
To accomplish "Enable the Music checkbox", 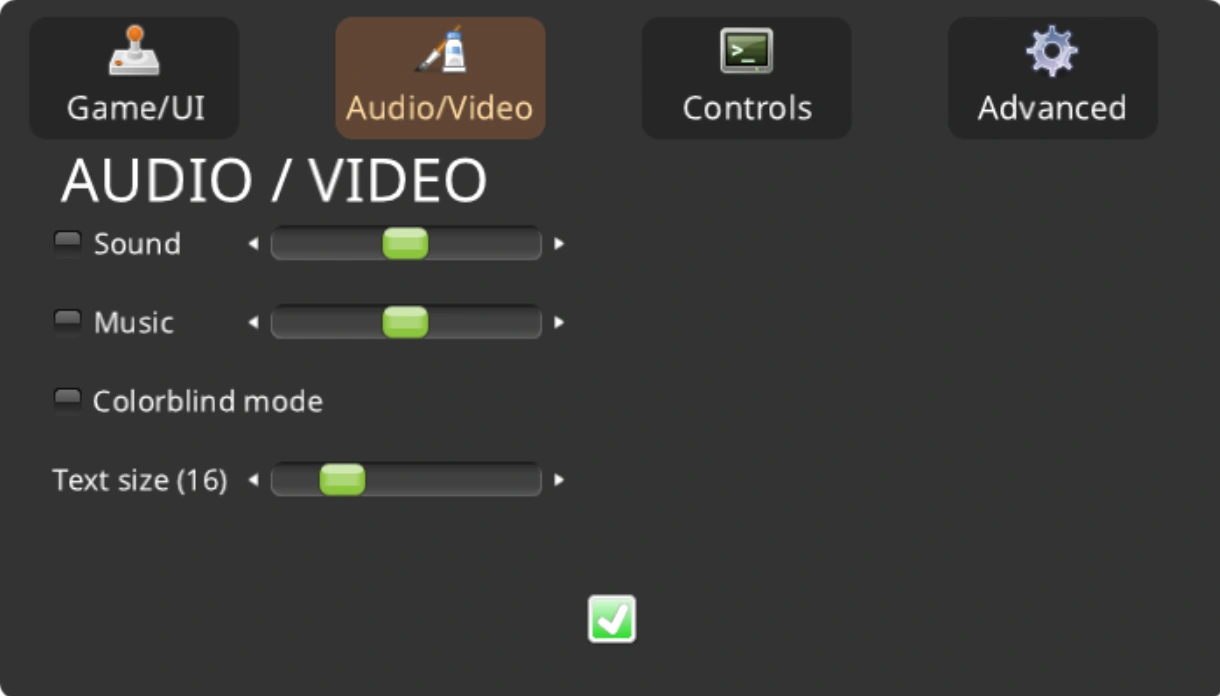I will point(68,322).
